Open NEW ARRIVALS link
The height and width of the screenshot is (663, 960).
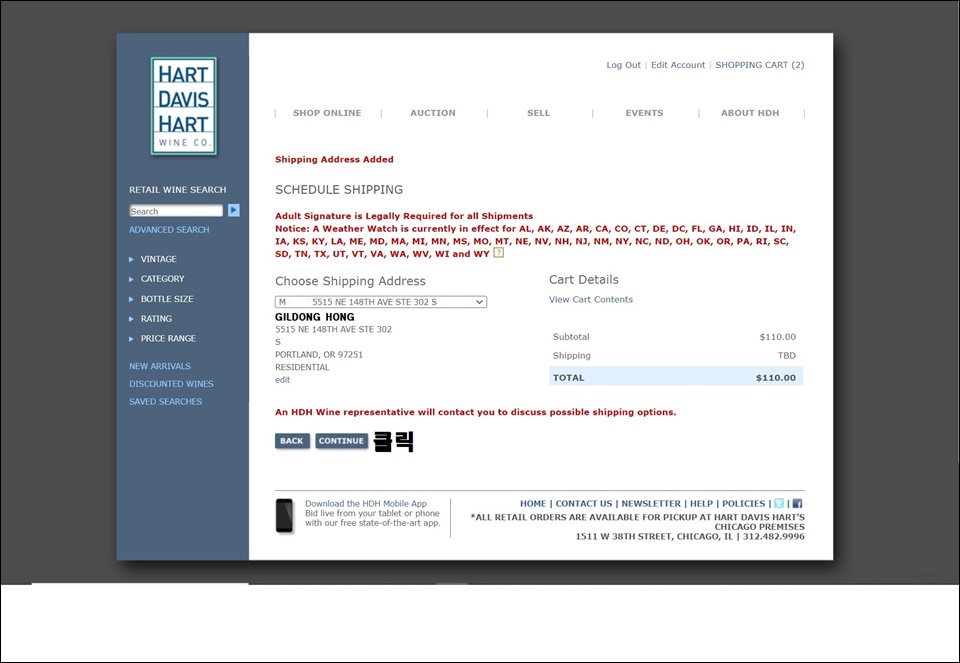160,366
